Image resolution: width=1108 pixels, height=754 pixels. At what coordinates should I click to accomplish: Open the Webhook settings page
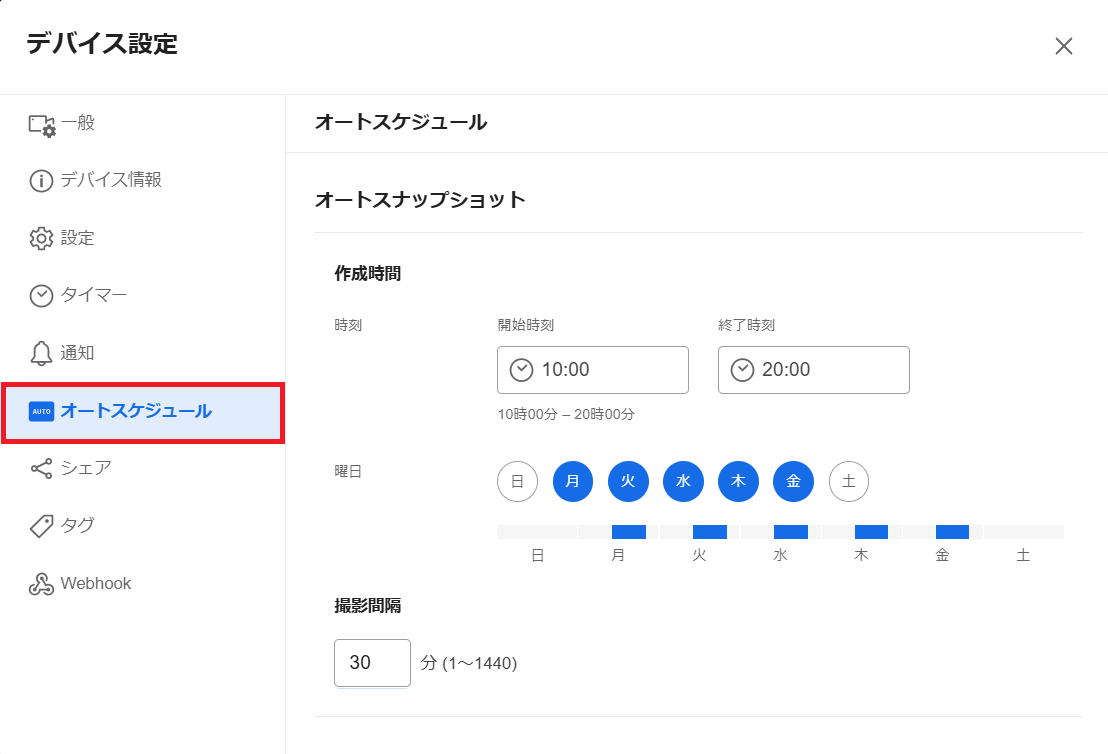point(143,584)
